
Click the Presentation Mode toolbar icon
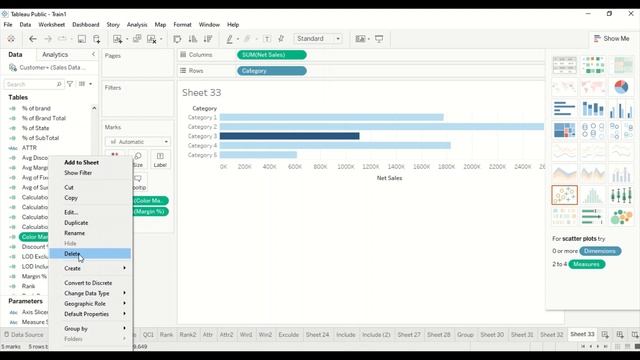pyautogui.click(x=379, y=39)
